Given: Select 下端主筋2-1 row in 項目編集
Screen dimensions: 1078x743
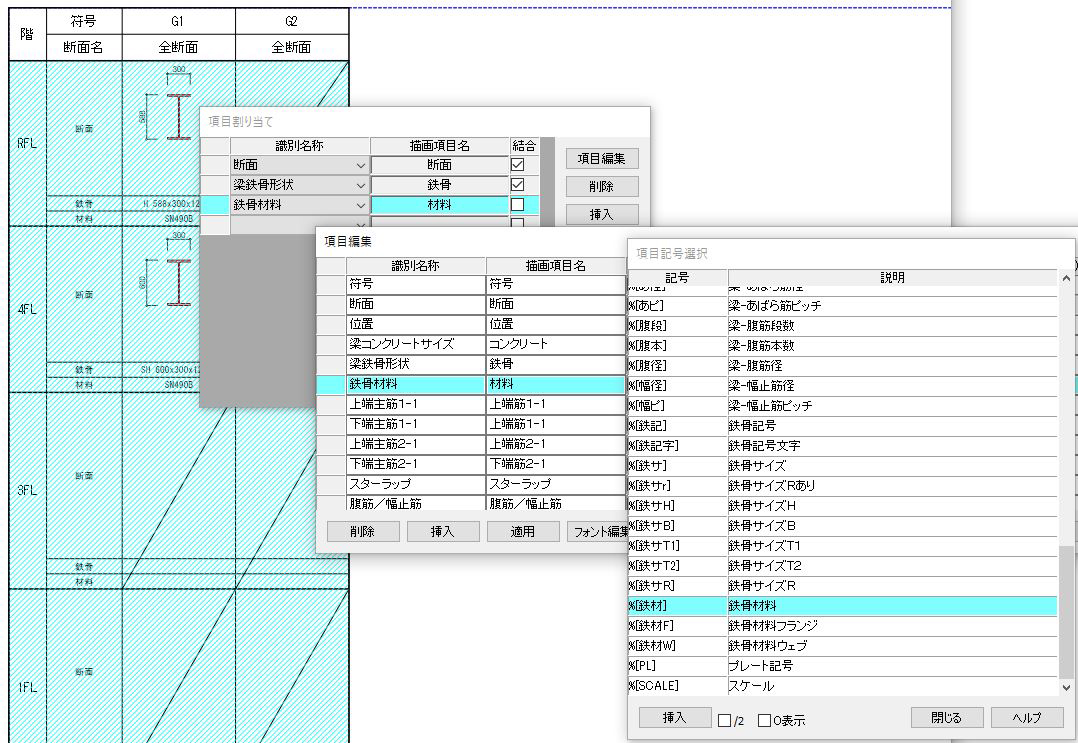Looking at the screenshot, I should [x=471, y=463].
